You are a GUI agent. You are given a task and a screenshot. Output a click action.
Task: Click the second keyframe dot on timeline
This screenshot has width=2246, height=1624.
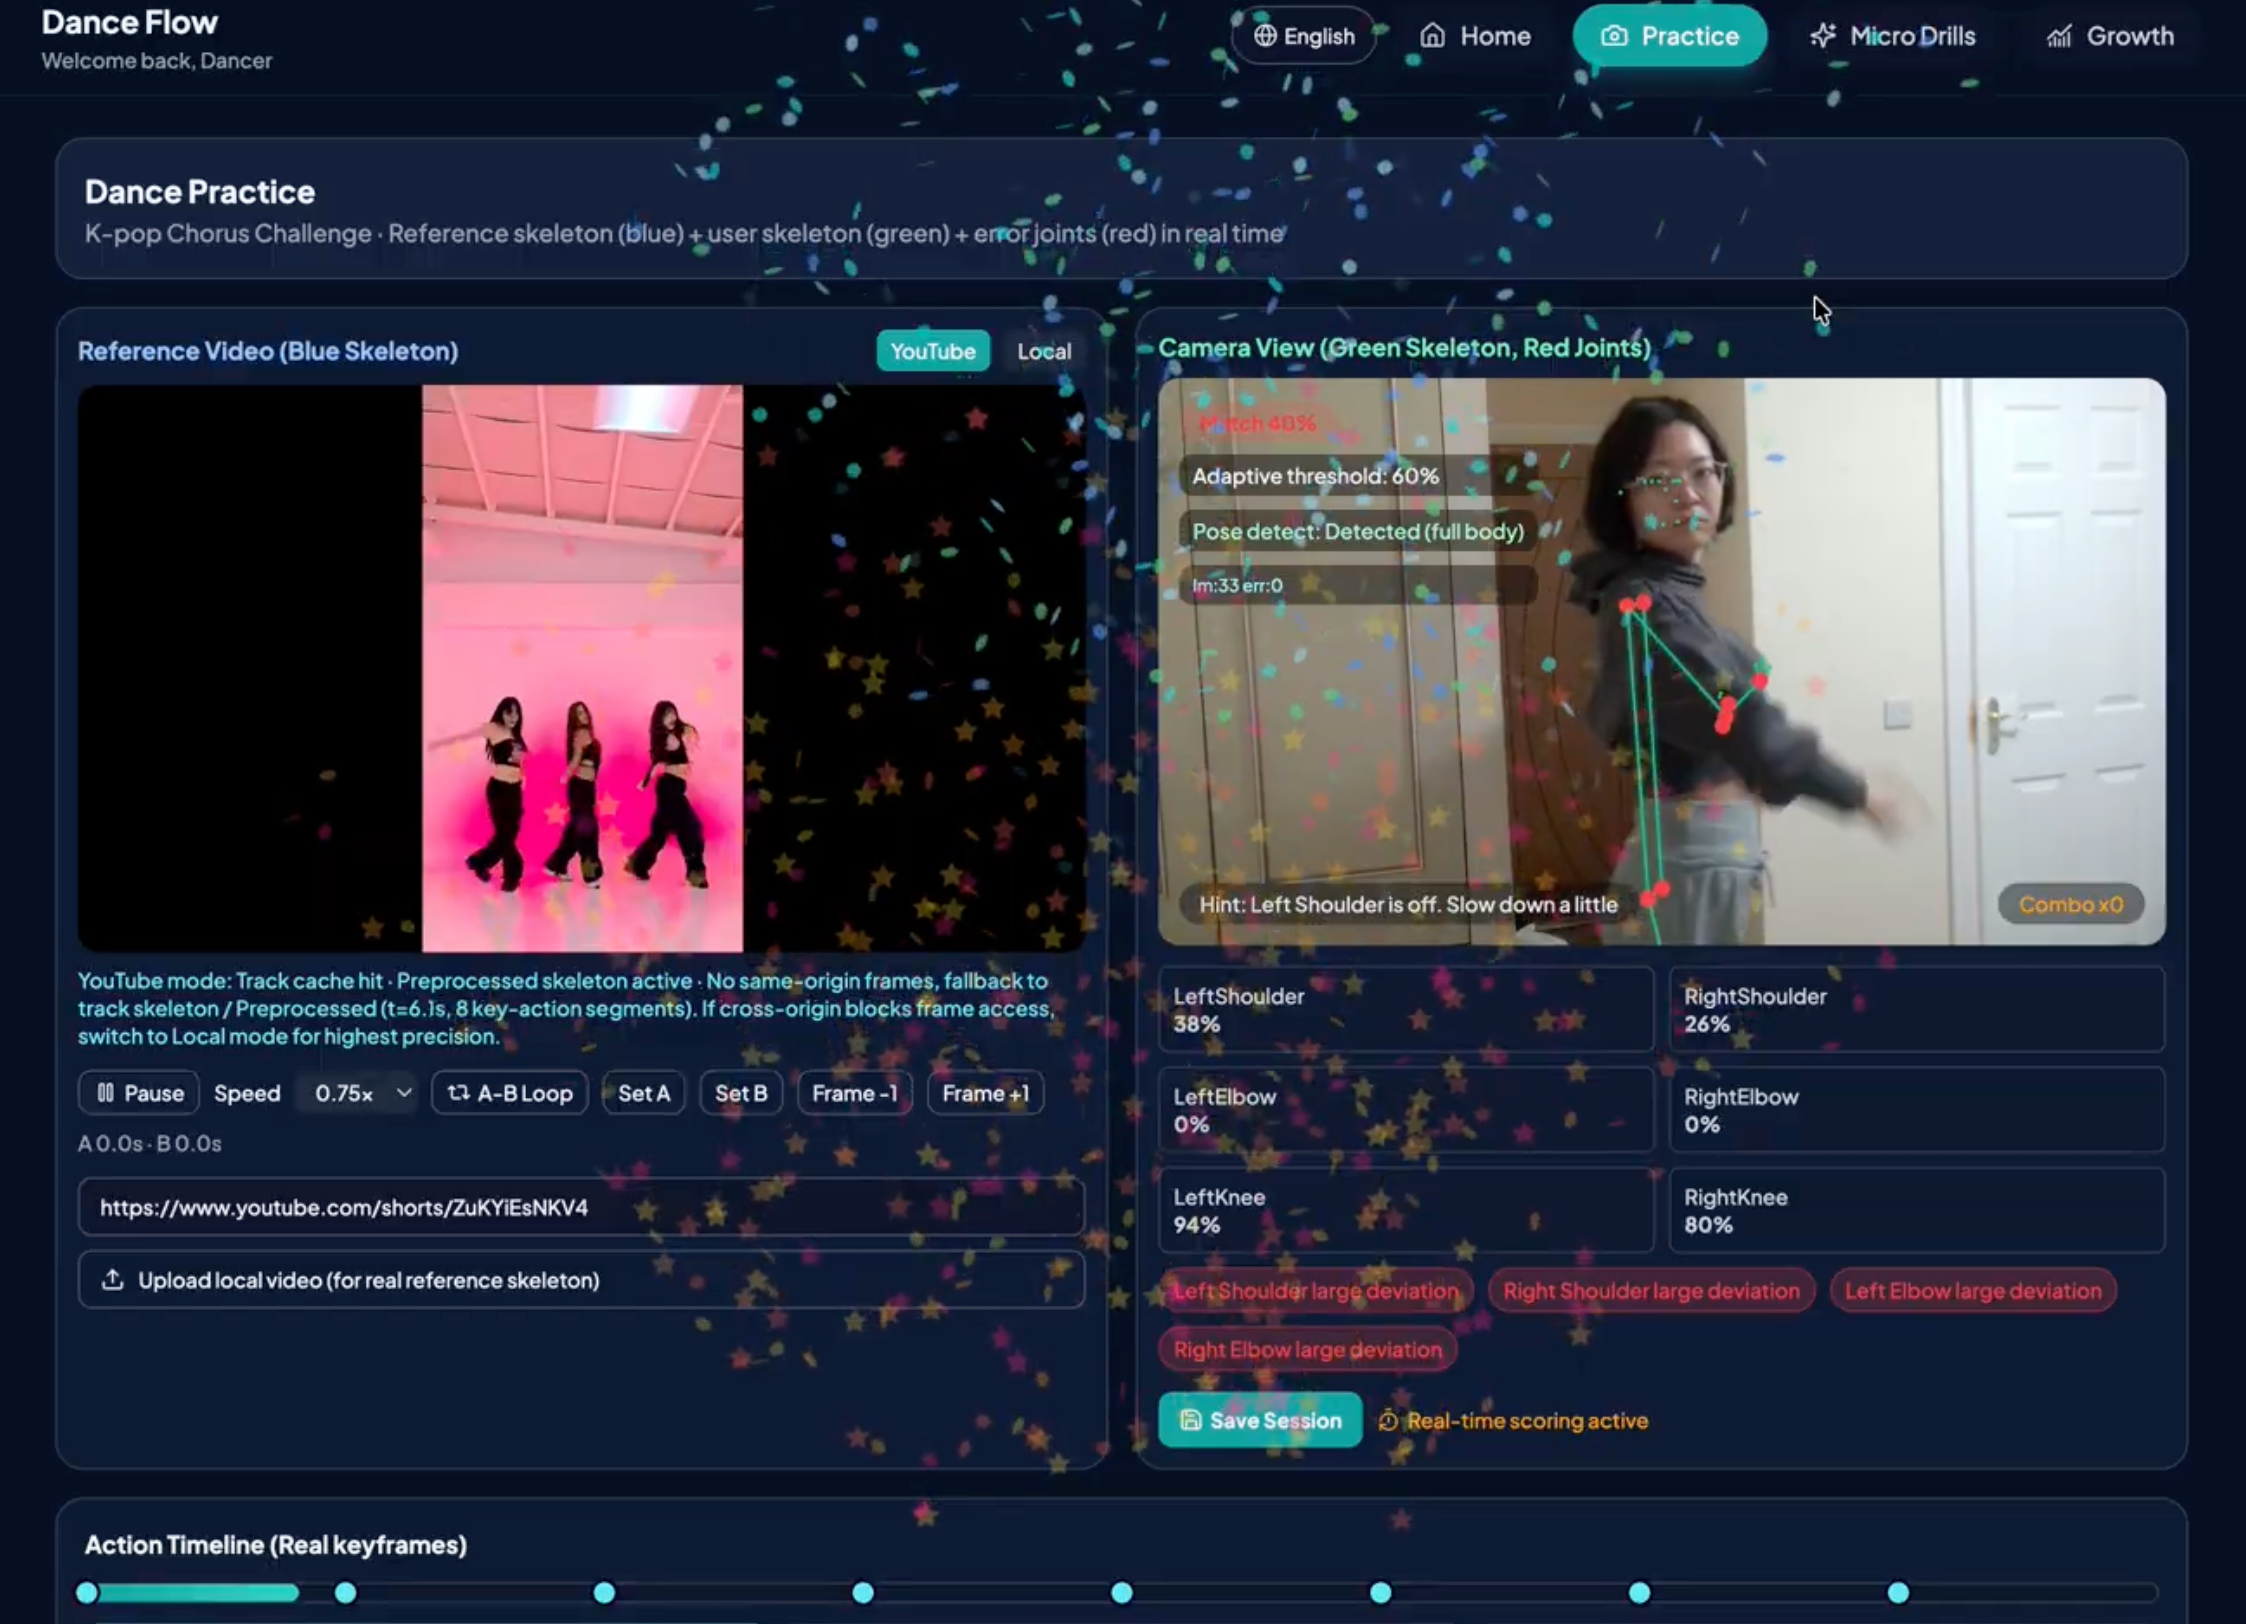[345, 1592]
